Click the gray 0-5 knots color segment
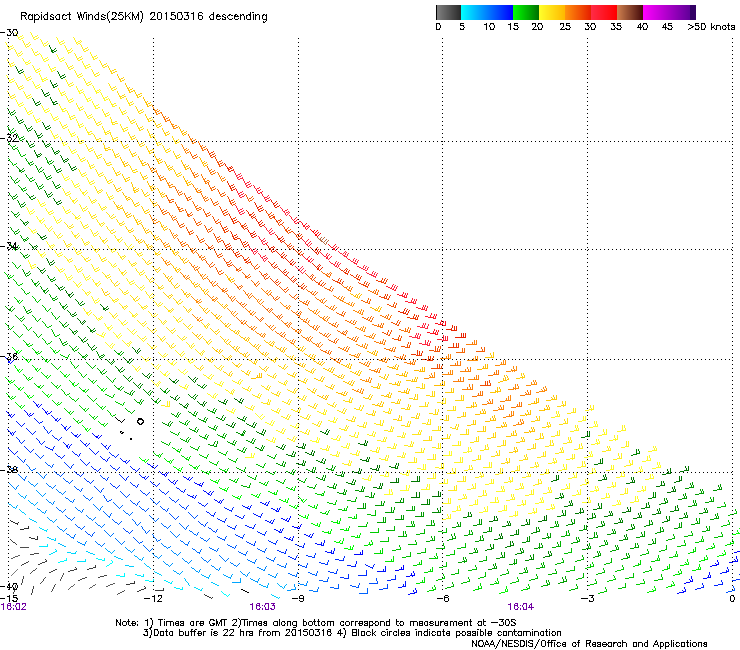The width and height of the screenshot is (740, 650). click(x=448, y=12)
